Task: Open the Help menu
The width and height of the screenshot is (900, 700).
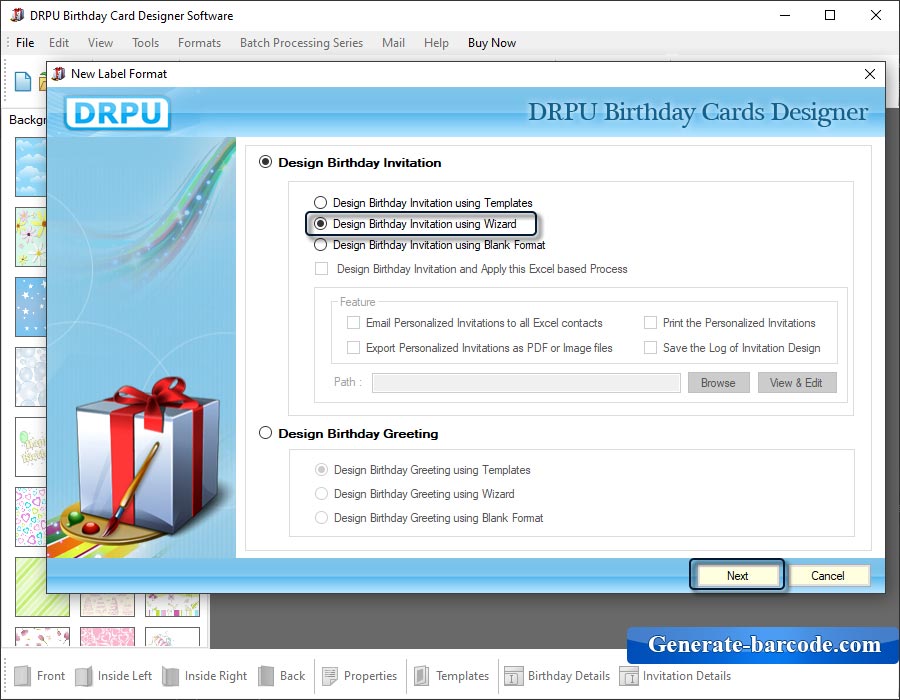Action: coord(436,43)
